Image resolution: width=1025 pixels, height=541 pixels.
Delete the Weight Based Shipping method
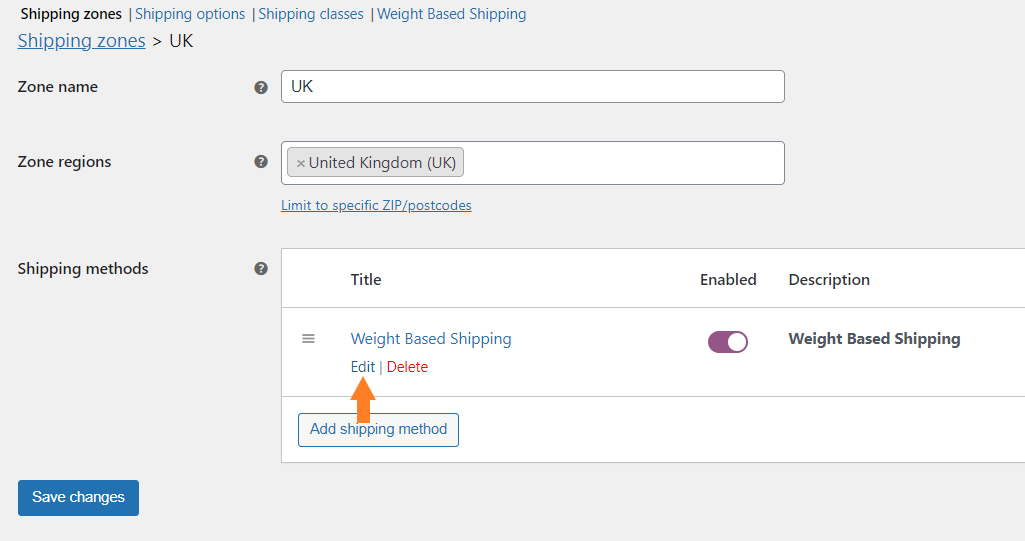click(407, 367)
